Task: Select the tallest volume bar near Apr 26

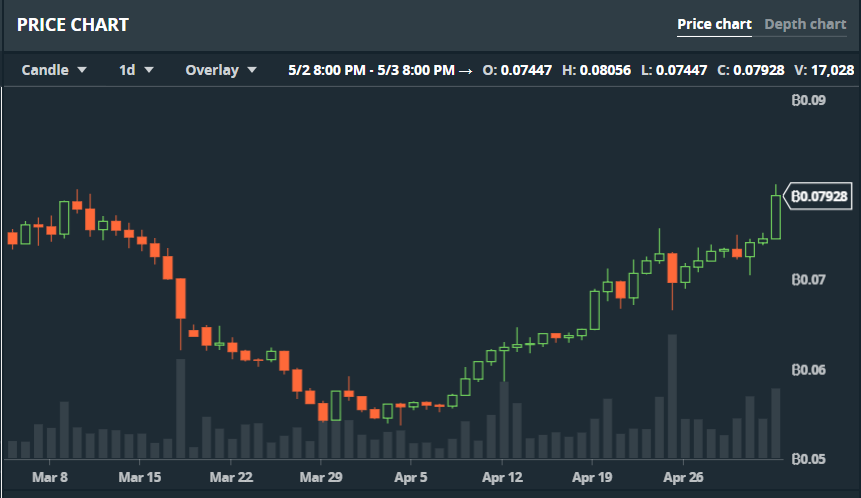Action: 672,396
